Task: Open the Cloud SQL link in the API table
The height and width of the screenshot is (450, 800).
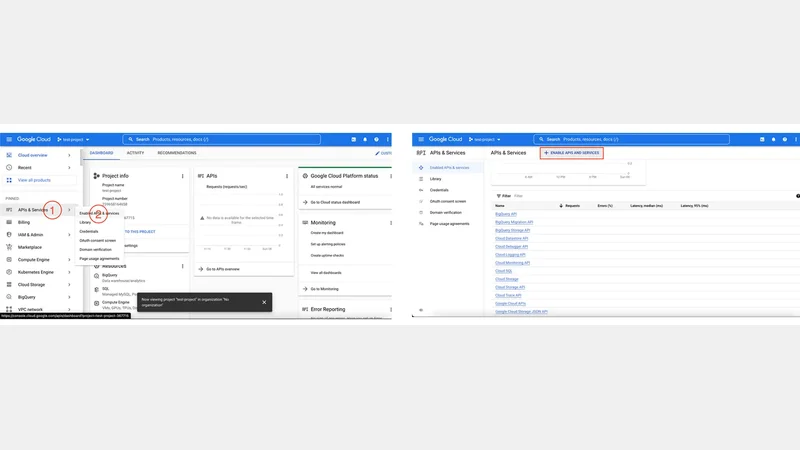Action: click(504, 271)
